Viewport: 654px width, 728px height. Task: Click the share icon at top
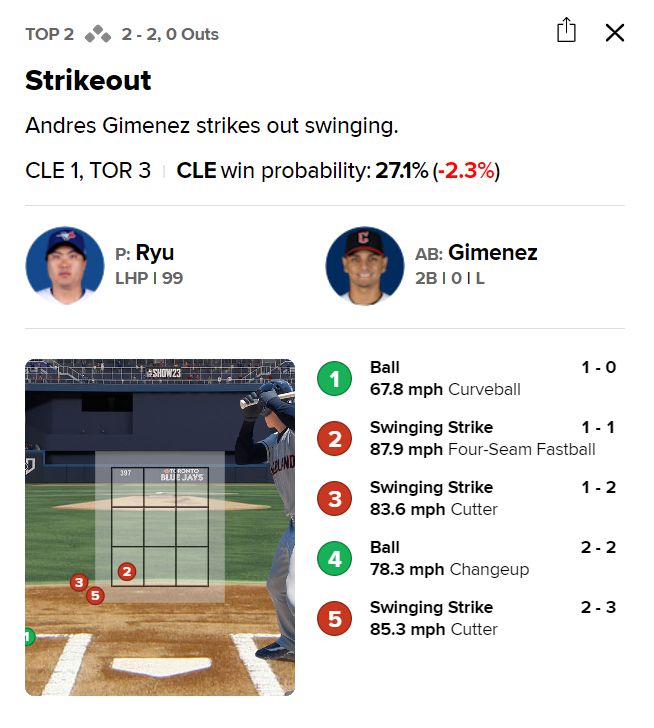click(566, 31)
